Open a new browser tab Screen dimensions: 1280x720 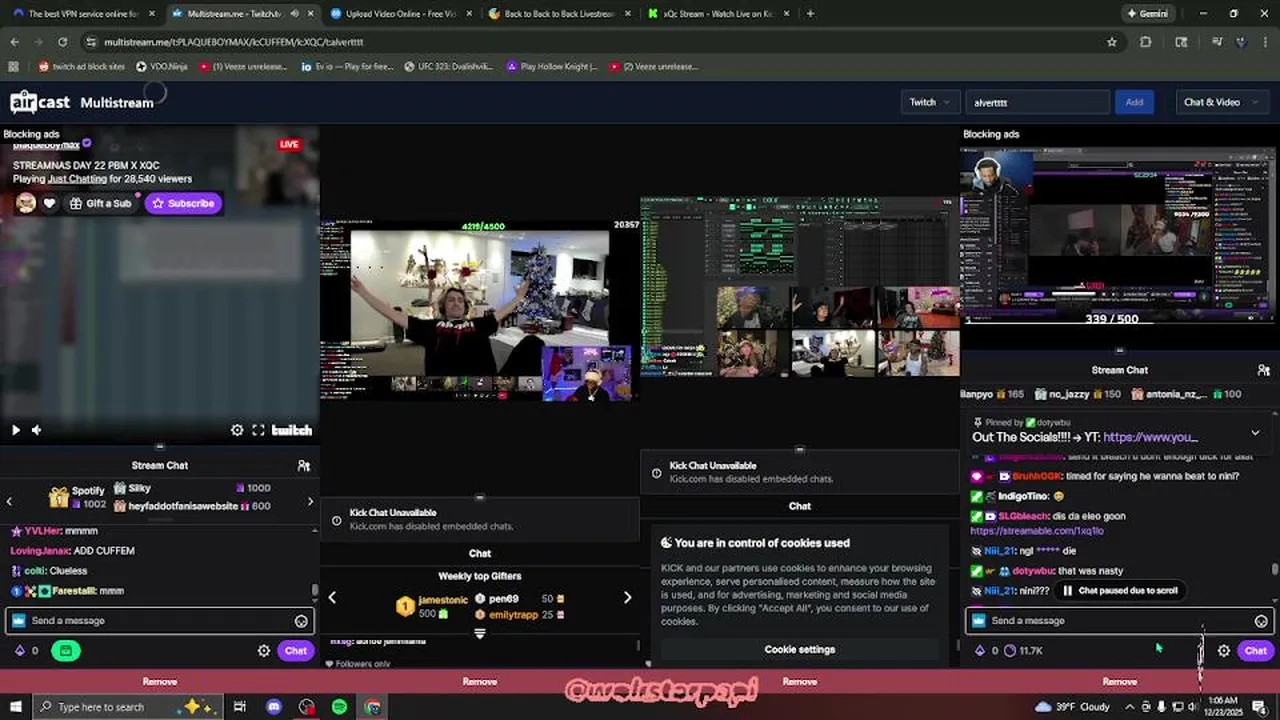click(x=810, y=14)
